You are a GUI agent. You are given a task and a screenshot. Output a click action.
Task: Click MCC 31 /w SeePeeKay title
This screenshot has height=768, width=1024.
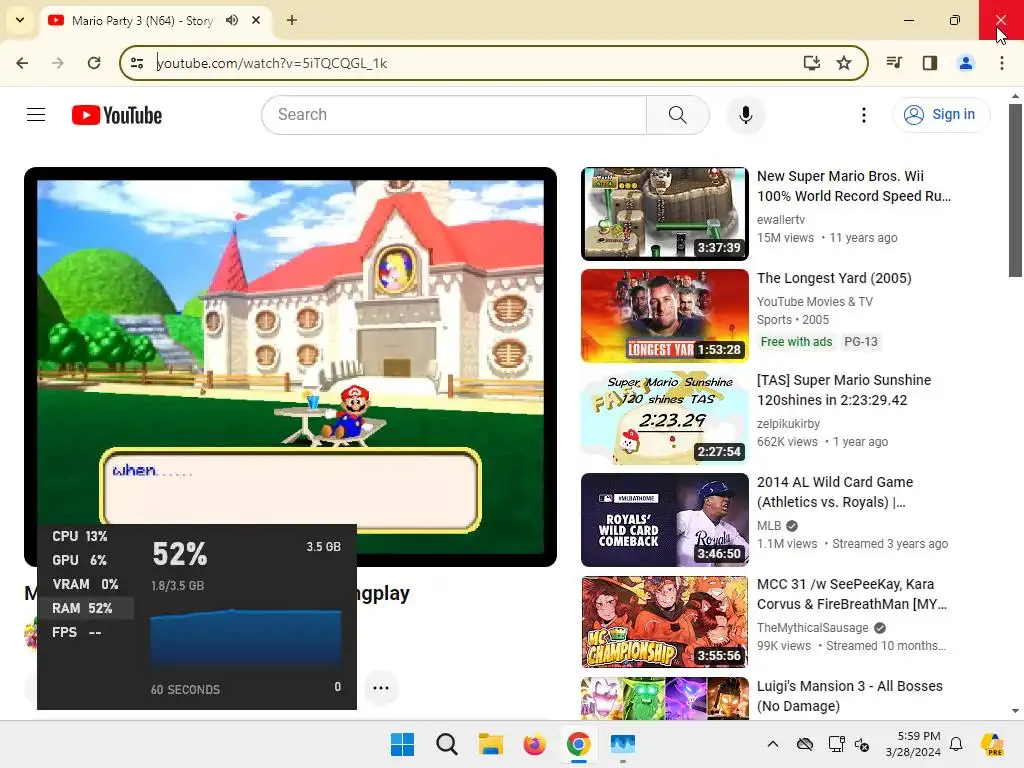[852, 594]
